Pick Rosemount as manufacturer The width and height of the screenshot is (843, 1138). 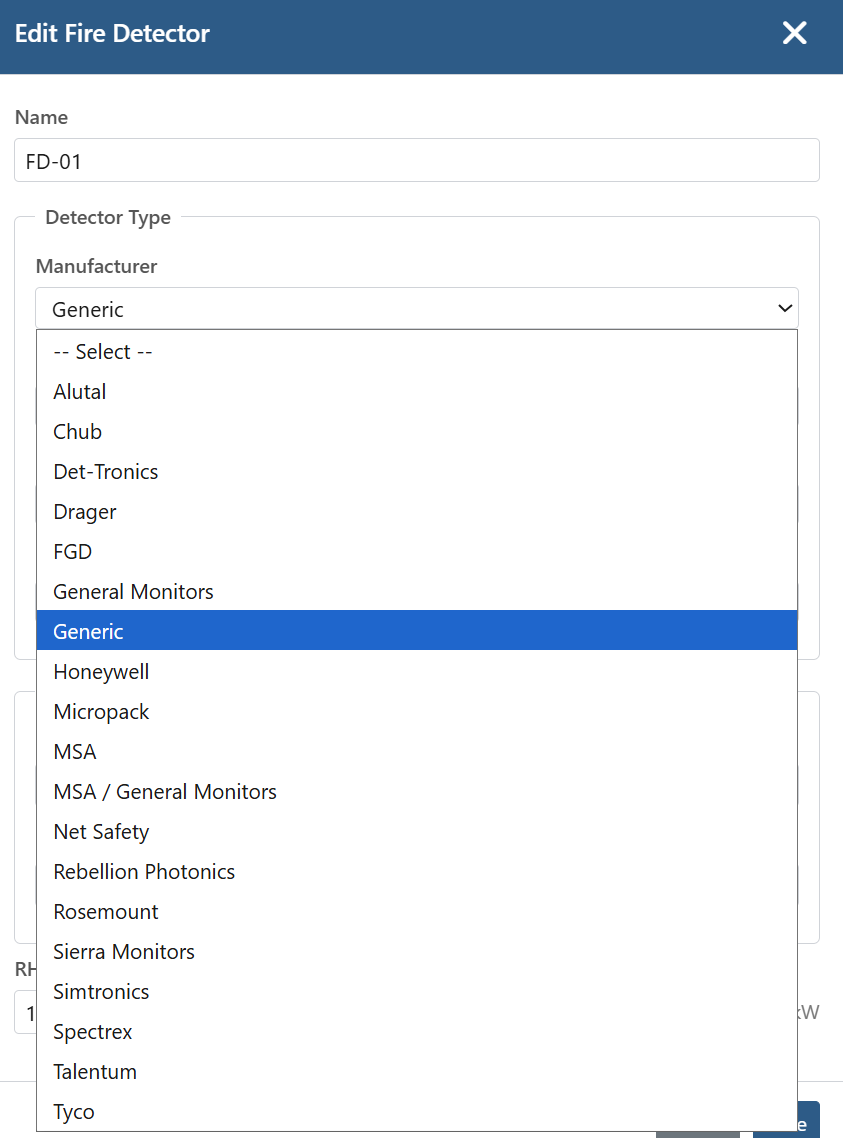[417, 912]
